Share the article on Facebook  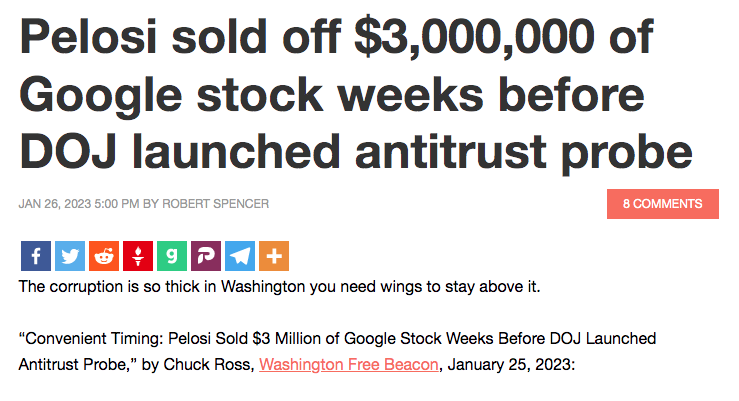36,256
